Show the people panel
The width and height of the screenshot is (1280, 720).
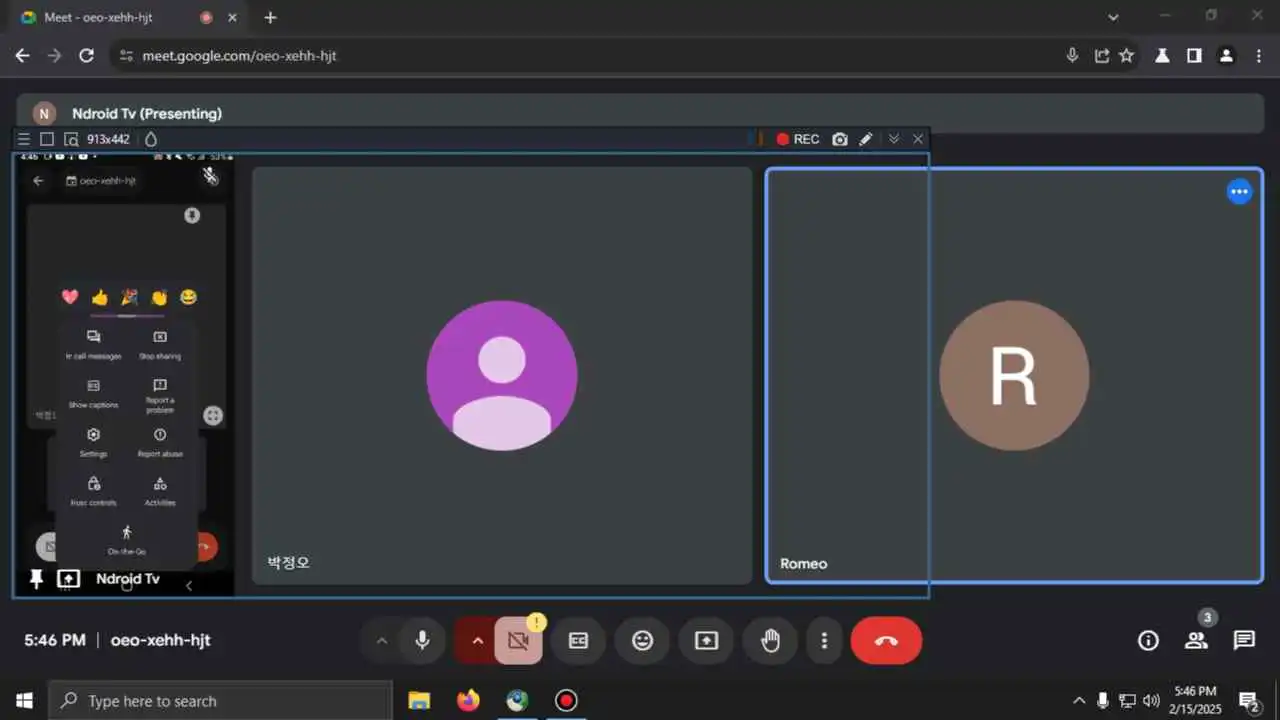(1196, 641)
